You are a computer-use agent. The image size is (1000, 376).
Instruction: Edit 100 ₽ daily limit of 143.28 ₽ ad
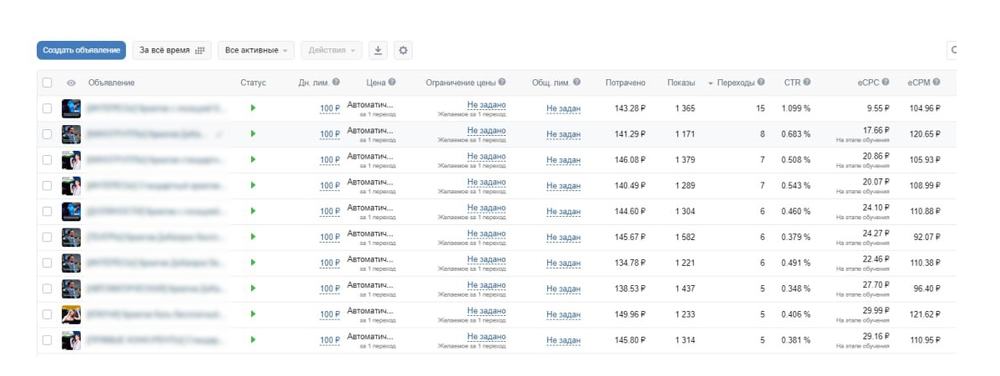330,108
